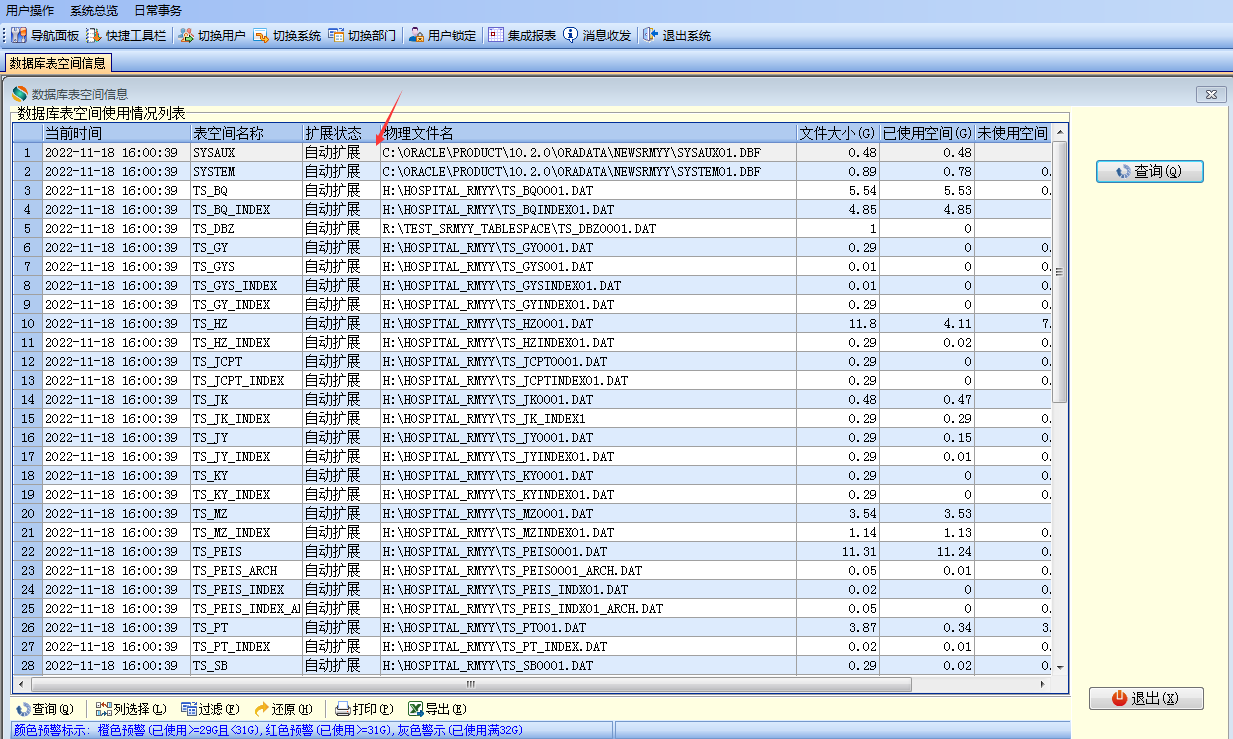The width and height of the screenshot is (1233, 739).
Task: Click the horizontal scrollbar left arrow
Action: pyautogui.click(x=20, y=685)
